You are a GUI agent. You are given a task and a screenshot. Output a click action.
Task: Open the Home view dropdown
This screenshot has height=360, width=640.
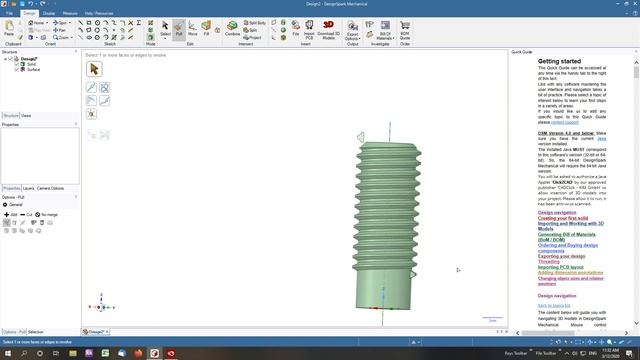[x=47, y=23]
